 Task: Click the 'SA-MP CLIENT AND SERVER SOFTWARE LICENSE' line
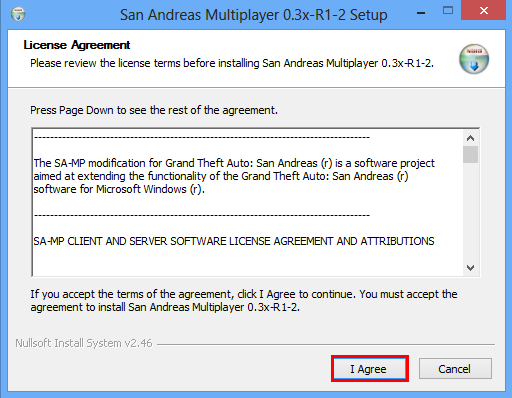(x=234, y=241)
